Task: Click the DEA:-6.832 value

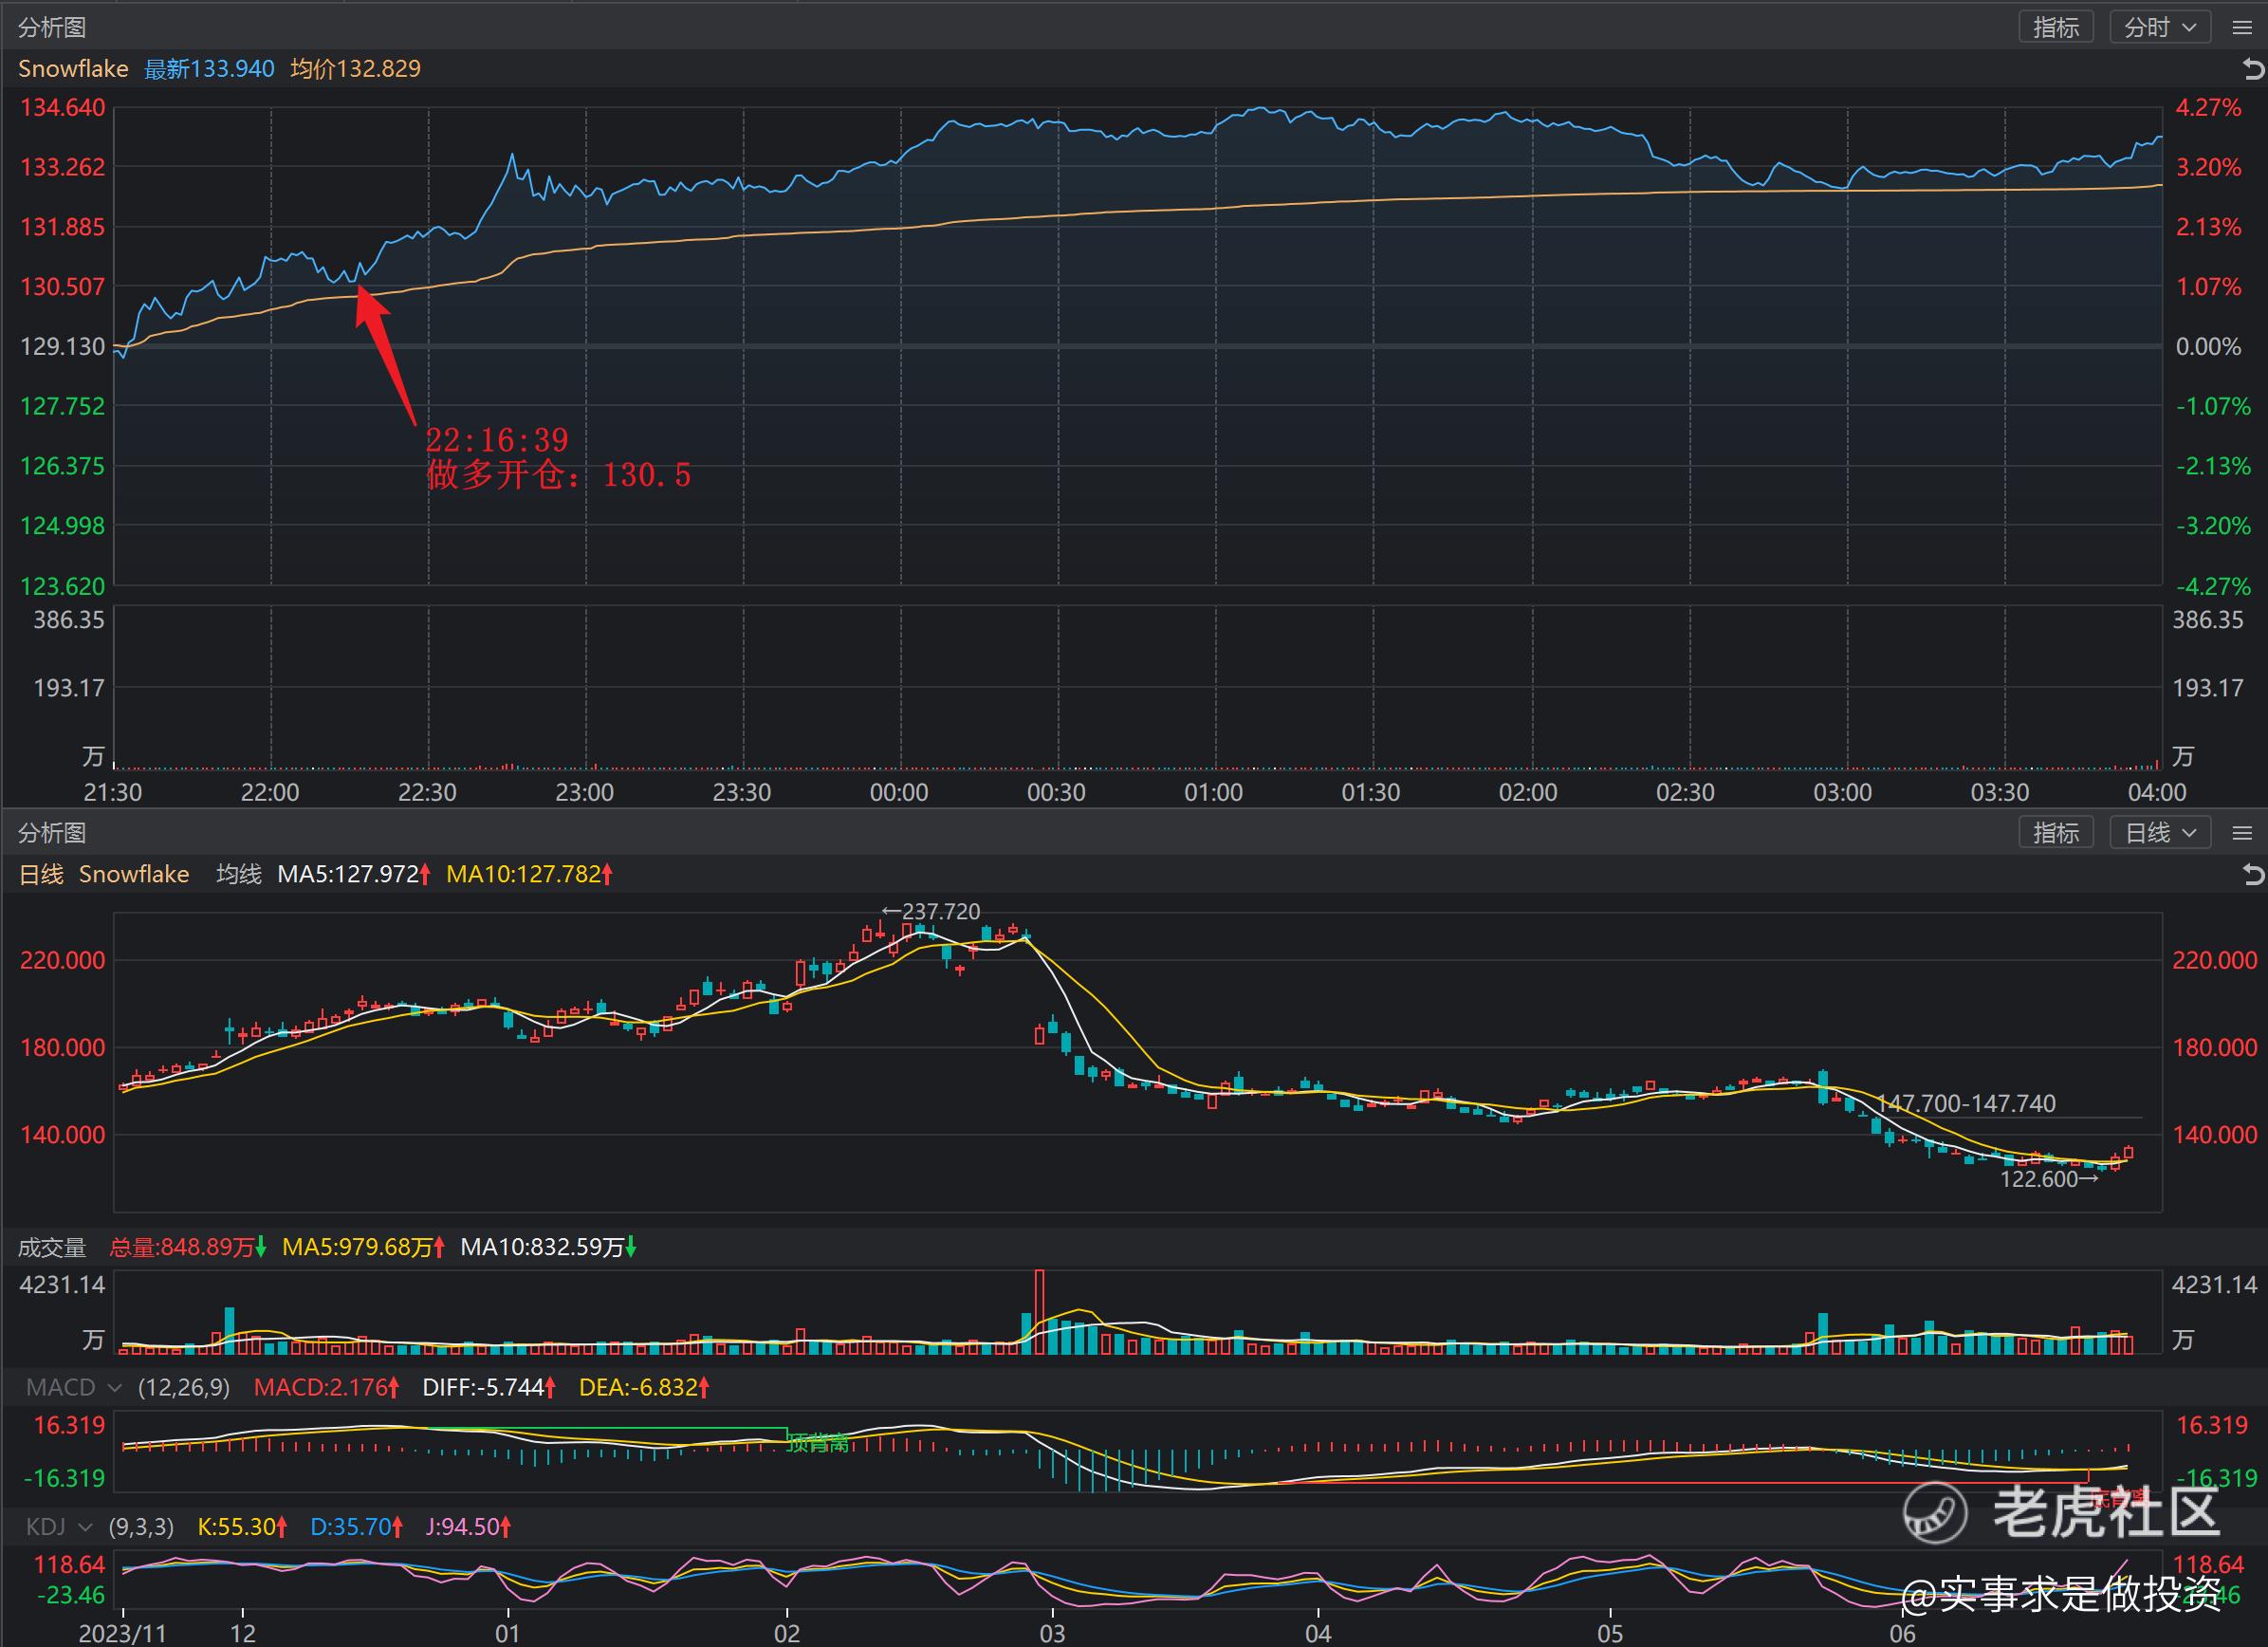Action: point(645,1388)
